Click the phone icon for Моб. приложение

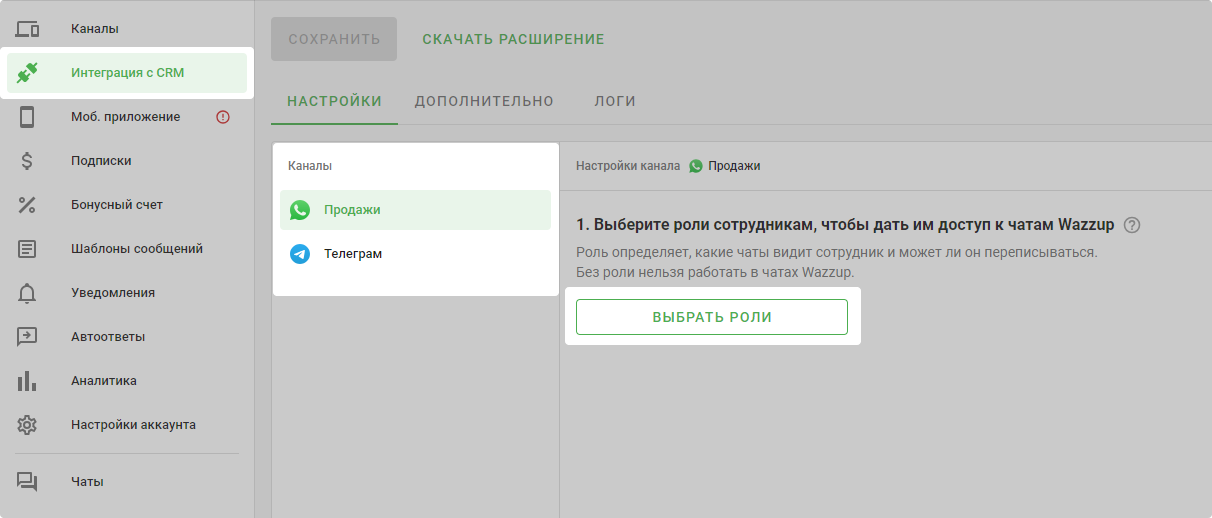27,117
